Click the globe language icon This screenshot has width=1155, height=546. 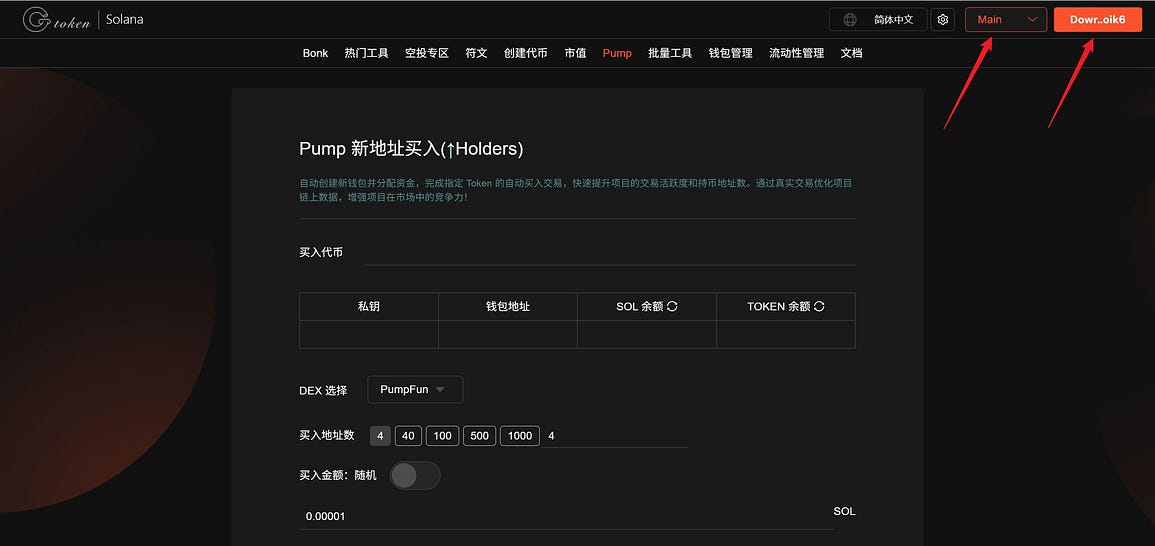point(850,20)
